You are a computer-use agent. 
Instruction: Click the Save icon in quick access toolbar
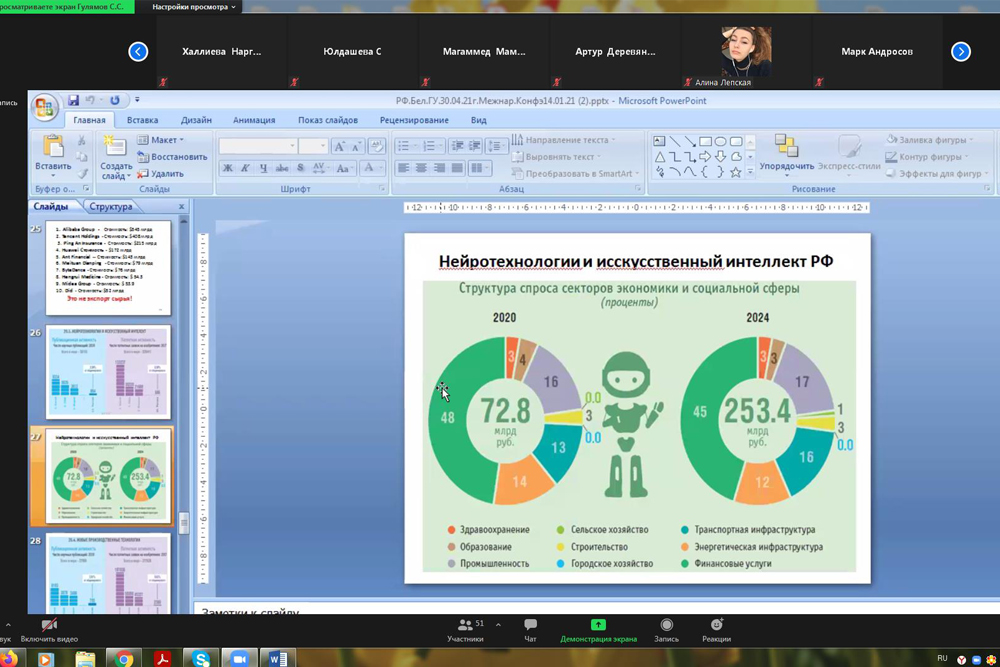pos(73,100)
